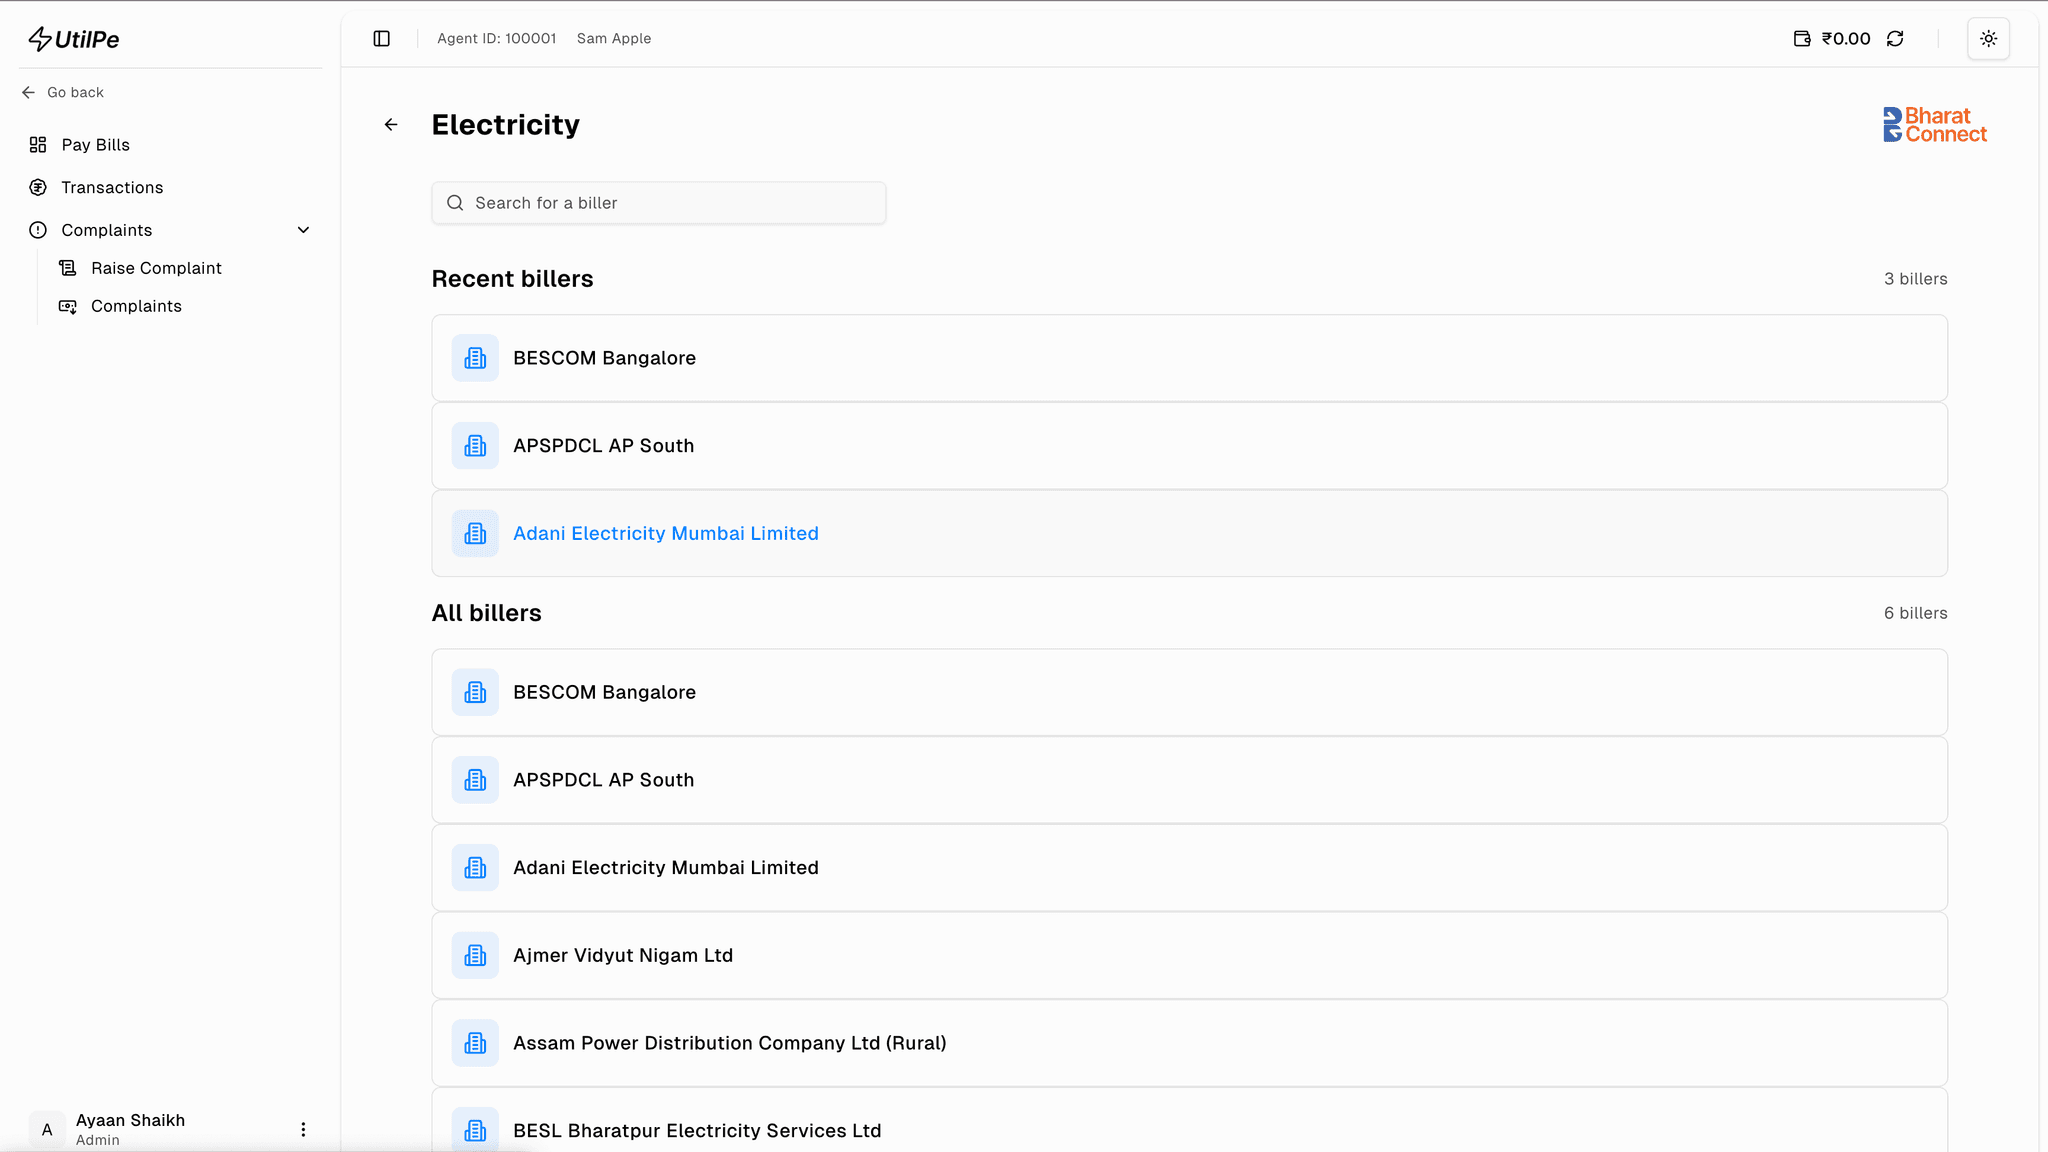Open Pay Bills in sidebar
This screenshot has height=1152, width=2048.
point(96,145)
